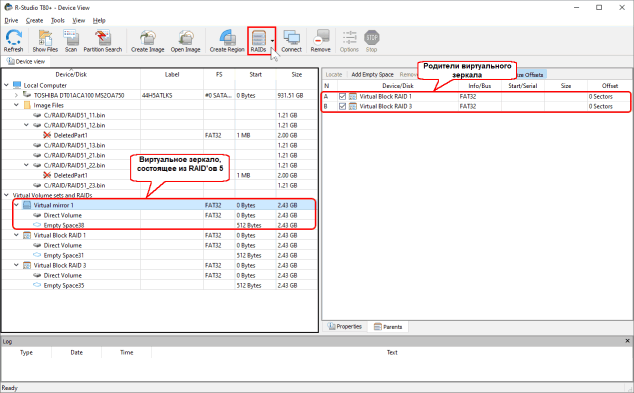Open the View menu
Viewport: 634px width, 393px height.
coord(78,20)
